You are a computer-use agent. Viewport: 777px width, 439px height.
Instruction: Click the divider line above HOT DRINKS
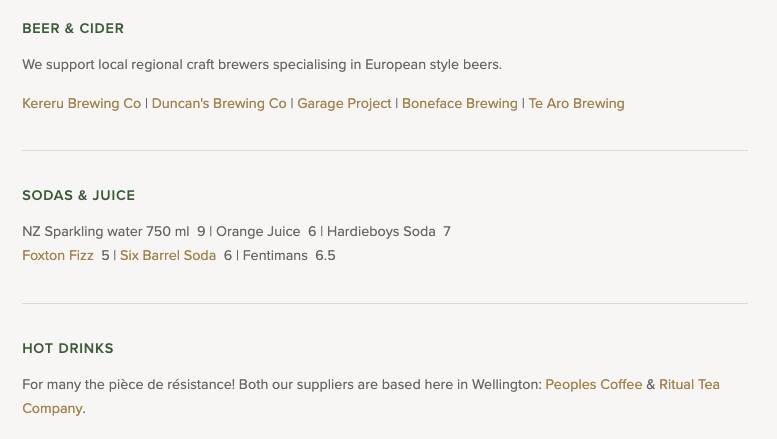click(385, 303)
